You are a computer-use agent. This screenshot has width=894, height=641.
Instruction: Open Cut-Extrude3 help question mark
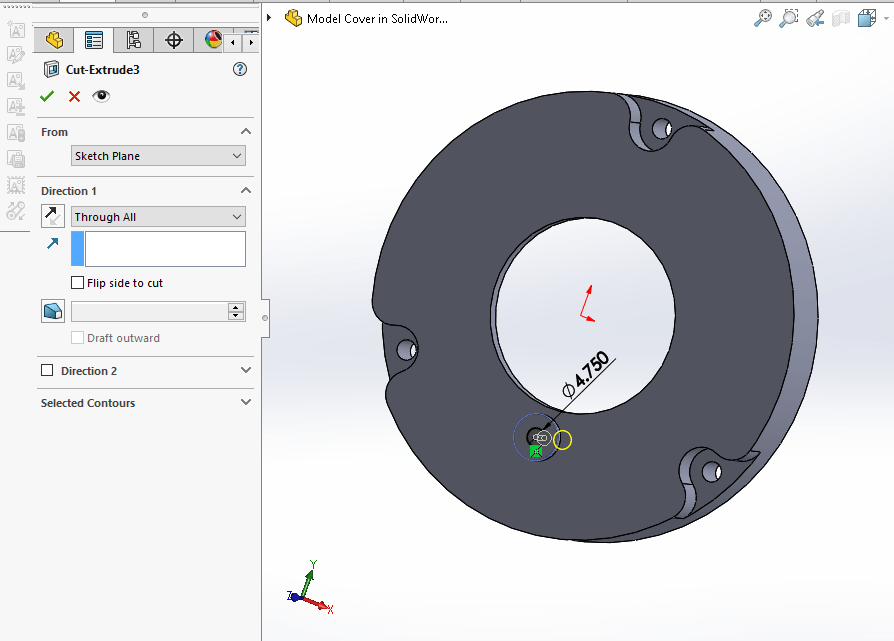(239, 70)
